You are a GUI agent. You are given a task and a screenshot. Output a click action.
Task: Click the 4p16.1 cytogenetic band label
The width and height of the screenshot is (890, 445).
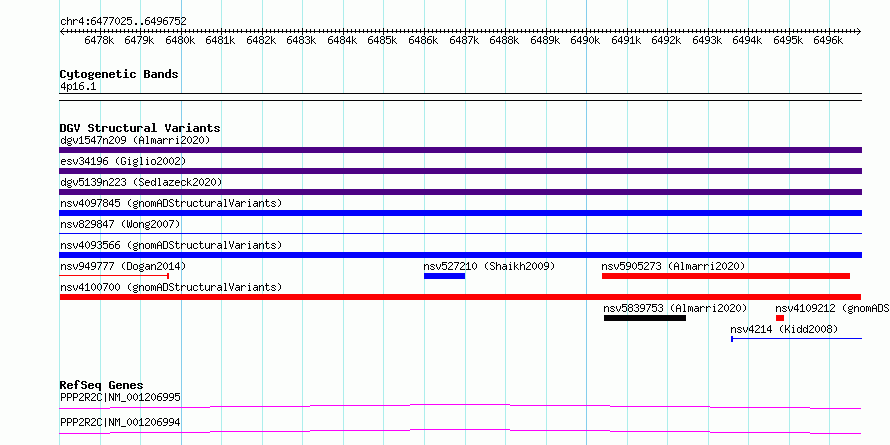pos(78,86)
